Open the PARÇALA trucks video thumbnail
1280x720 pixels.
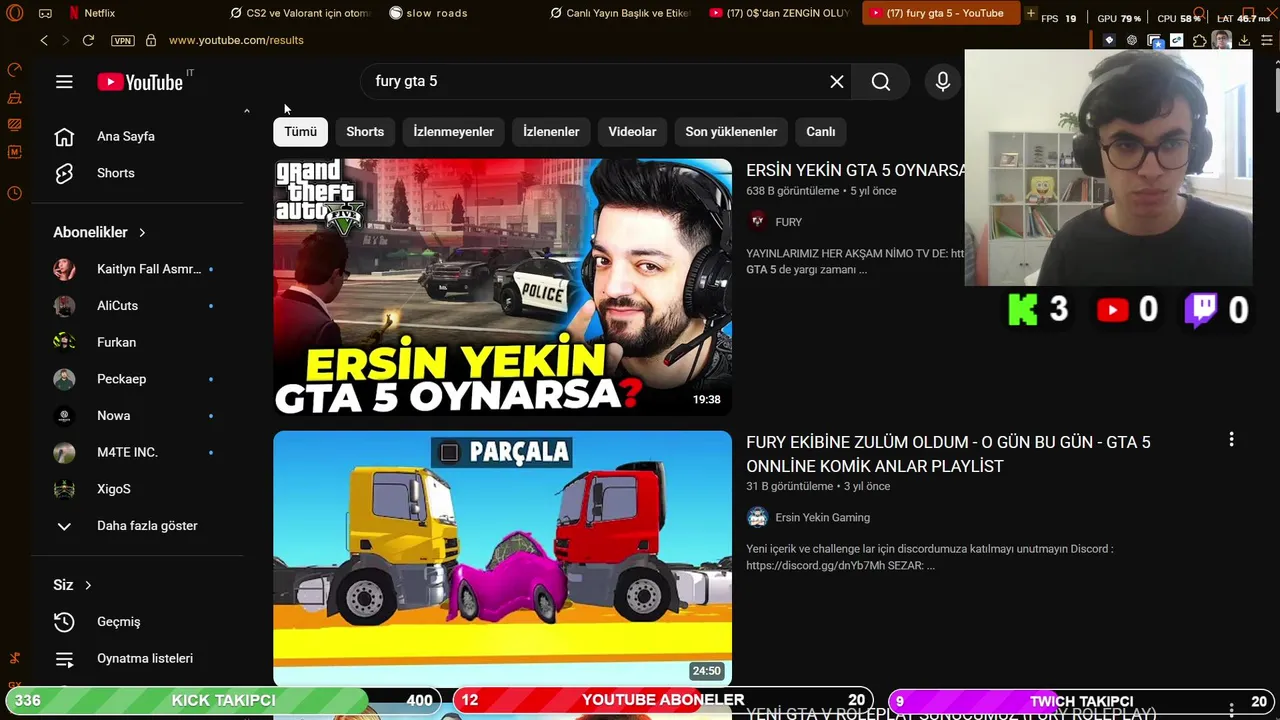pos(503,559)
